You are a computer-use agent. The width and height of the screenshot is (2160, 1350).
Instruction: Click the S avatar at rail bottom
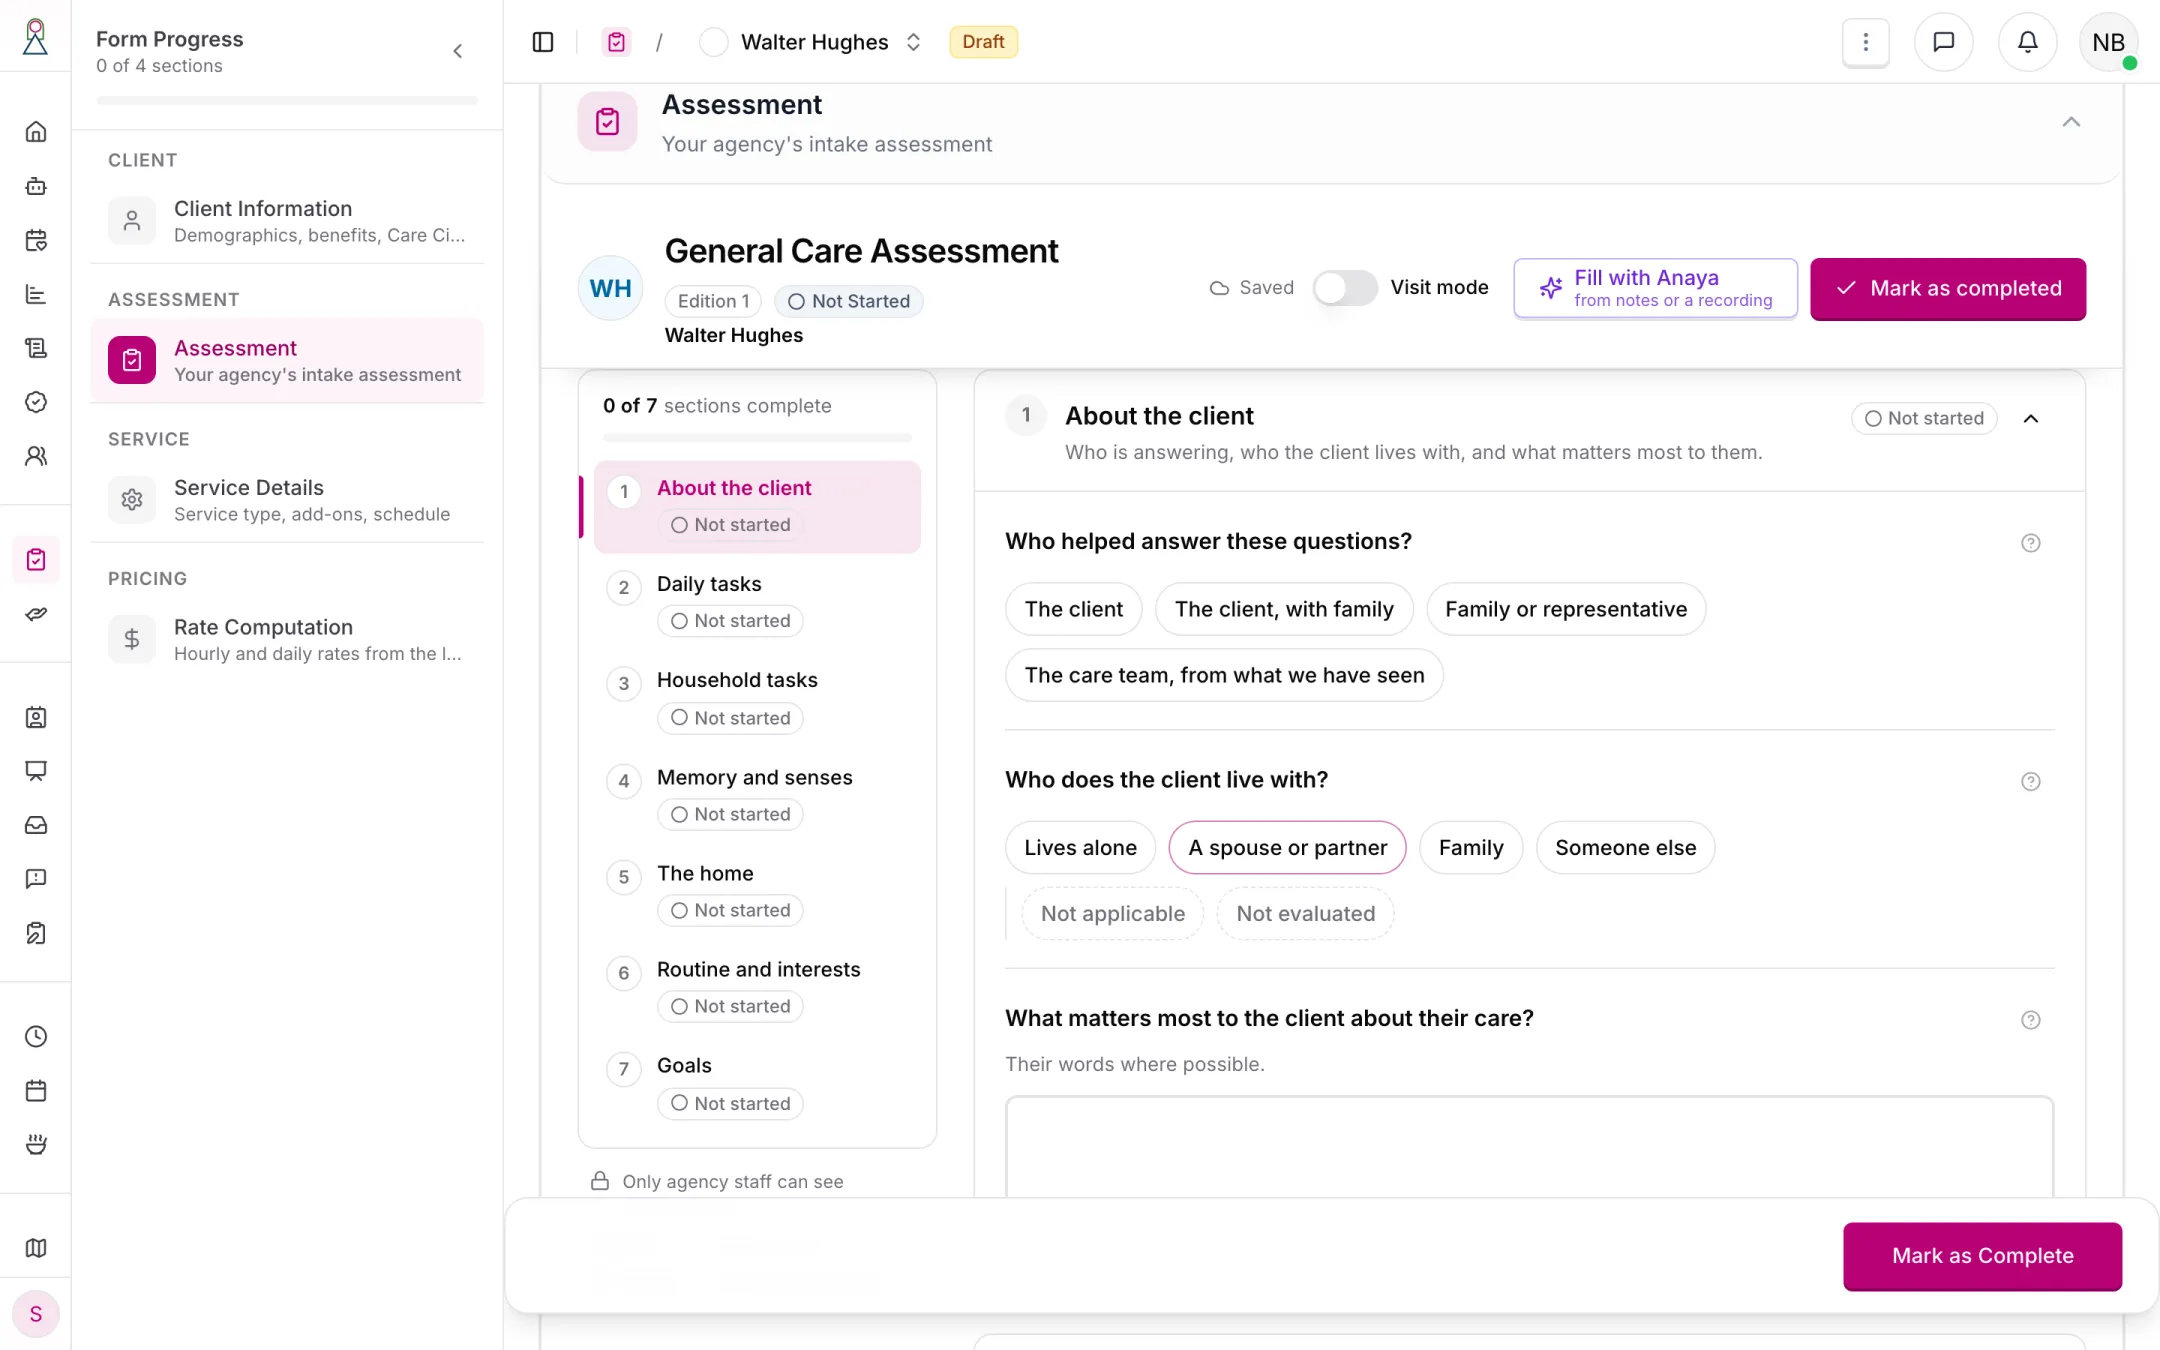coord(36,1314)
